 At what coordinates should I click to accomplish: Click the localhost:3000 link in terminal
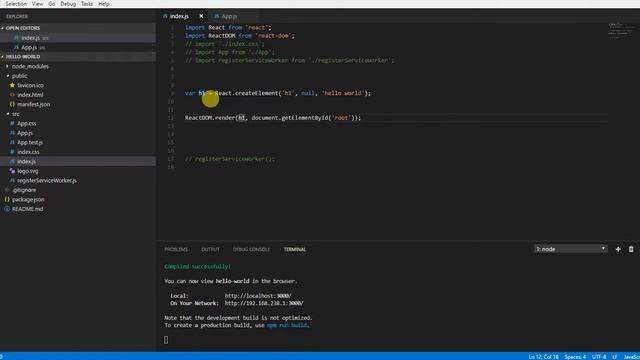point(258,296)
